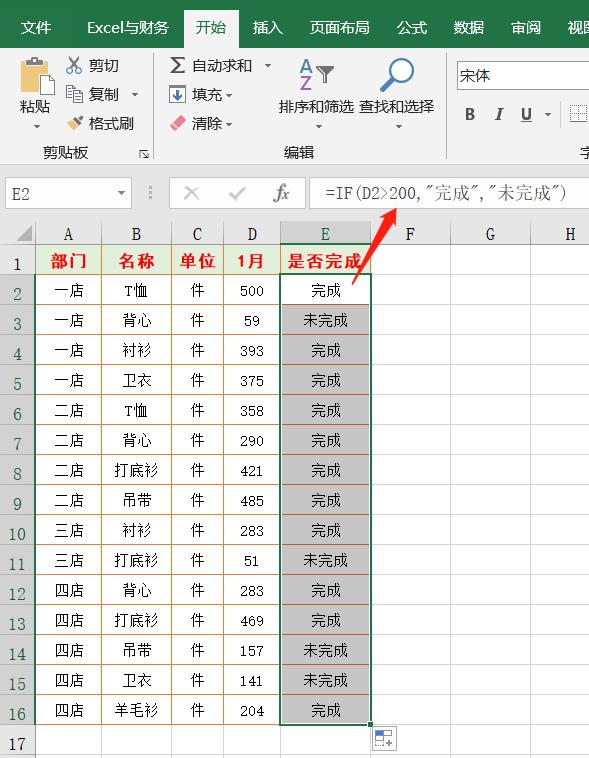Click the formula bar Cancel X
The width and height of the screenshot is (589, 758).
(x=191, y=193)
